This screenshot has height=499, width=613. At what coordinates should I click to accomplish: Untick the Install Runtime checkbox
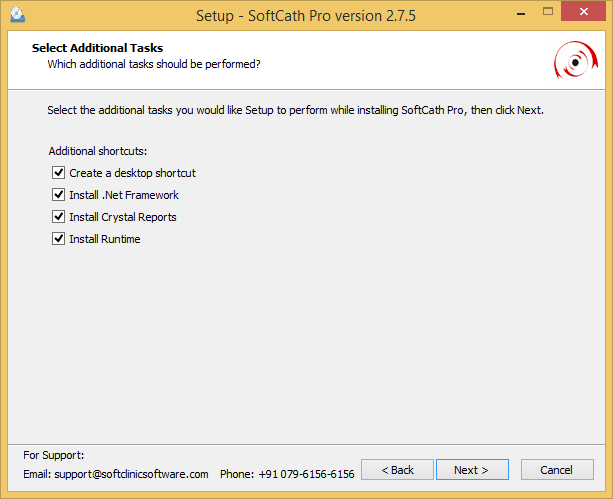point(58,239)
